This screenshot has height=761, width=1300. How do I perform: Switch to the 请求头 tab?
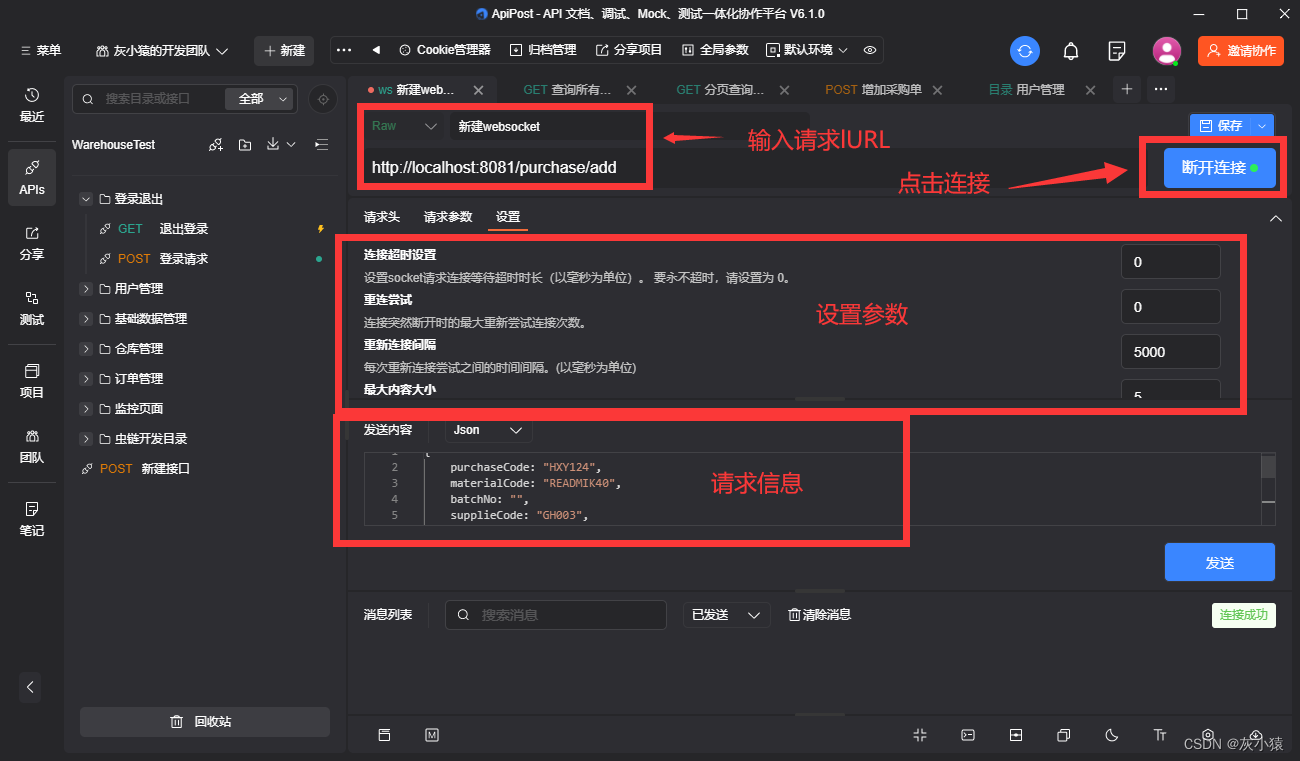[382, 217]
